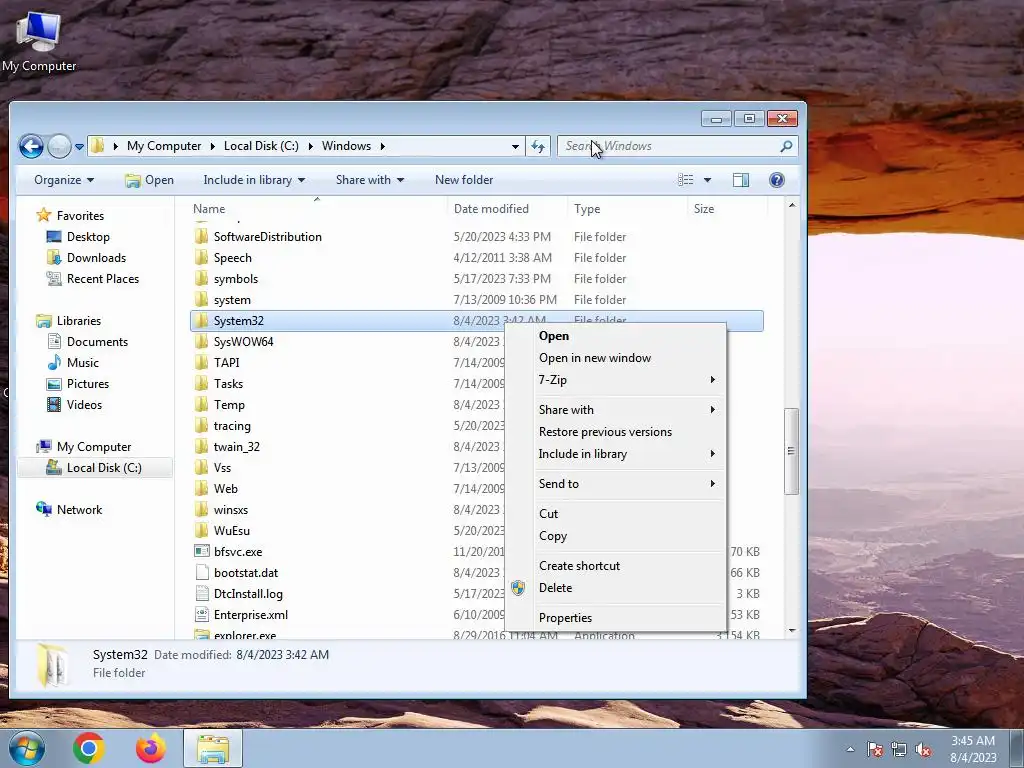
Task: Expand Include in library toolbar menu
Action: [254, 180]
